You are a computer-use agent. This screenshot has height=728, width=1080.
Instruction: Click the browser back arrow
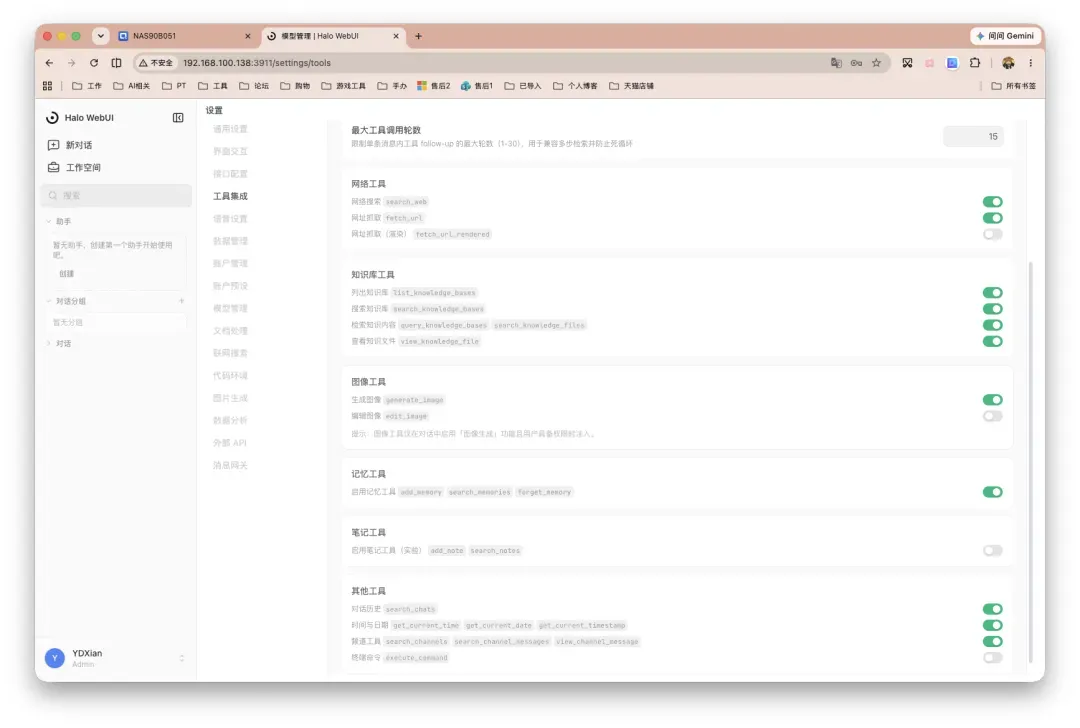click(49, 63)
